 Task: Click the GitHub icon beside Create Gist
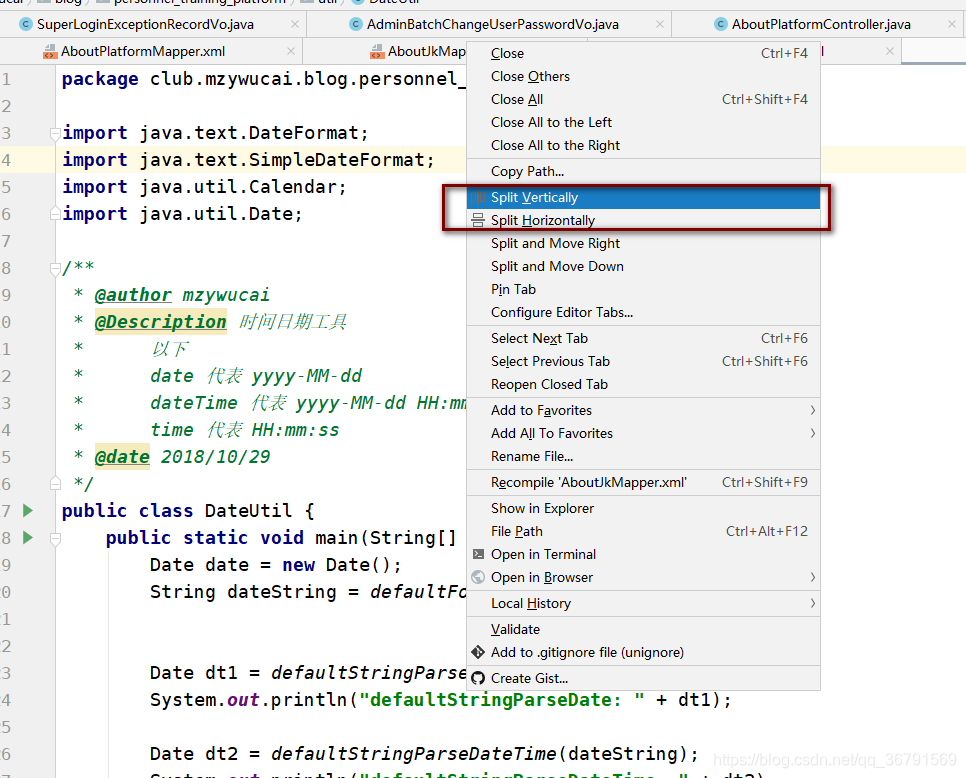[x=478, y=678]
